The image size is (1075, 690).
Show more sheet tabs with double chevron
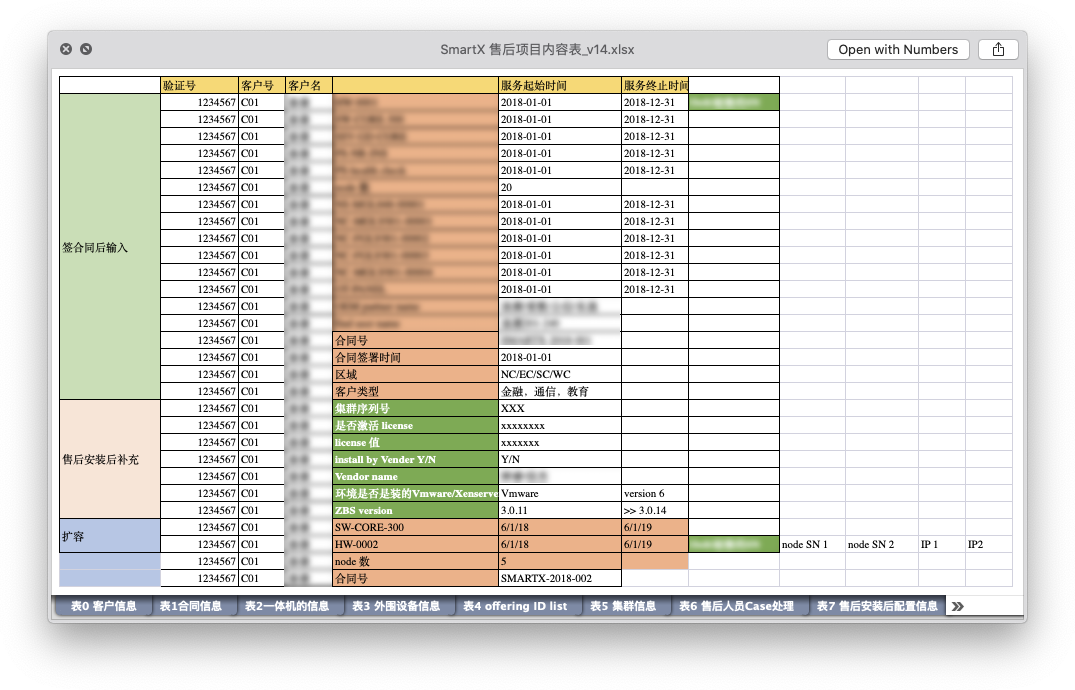pyautogui.click(x=958, y=606)
